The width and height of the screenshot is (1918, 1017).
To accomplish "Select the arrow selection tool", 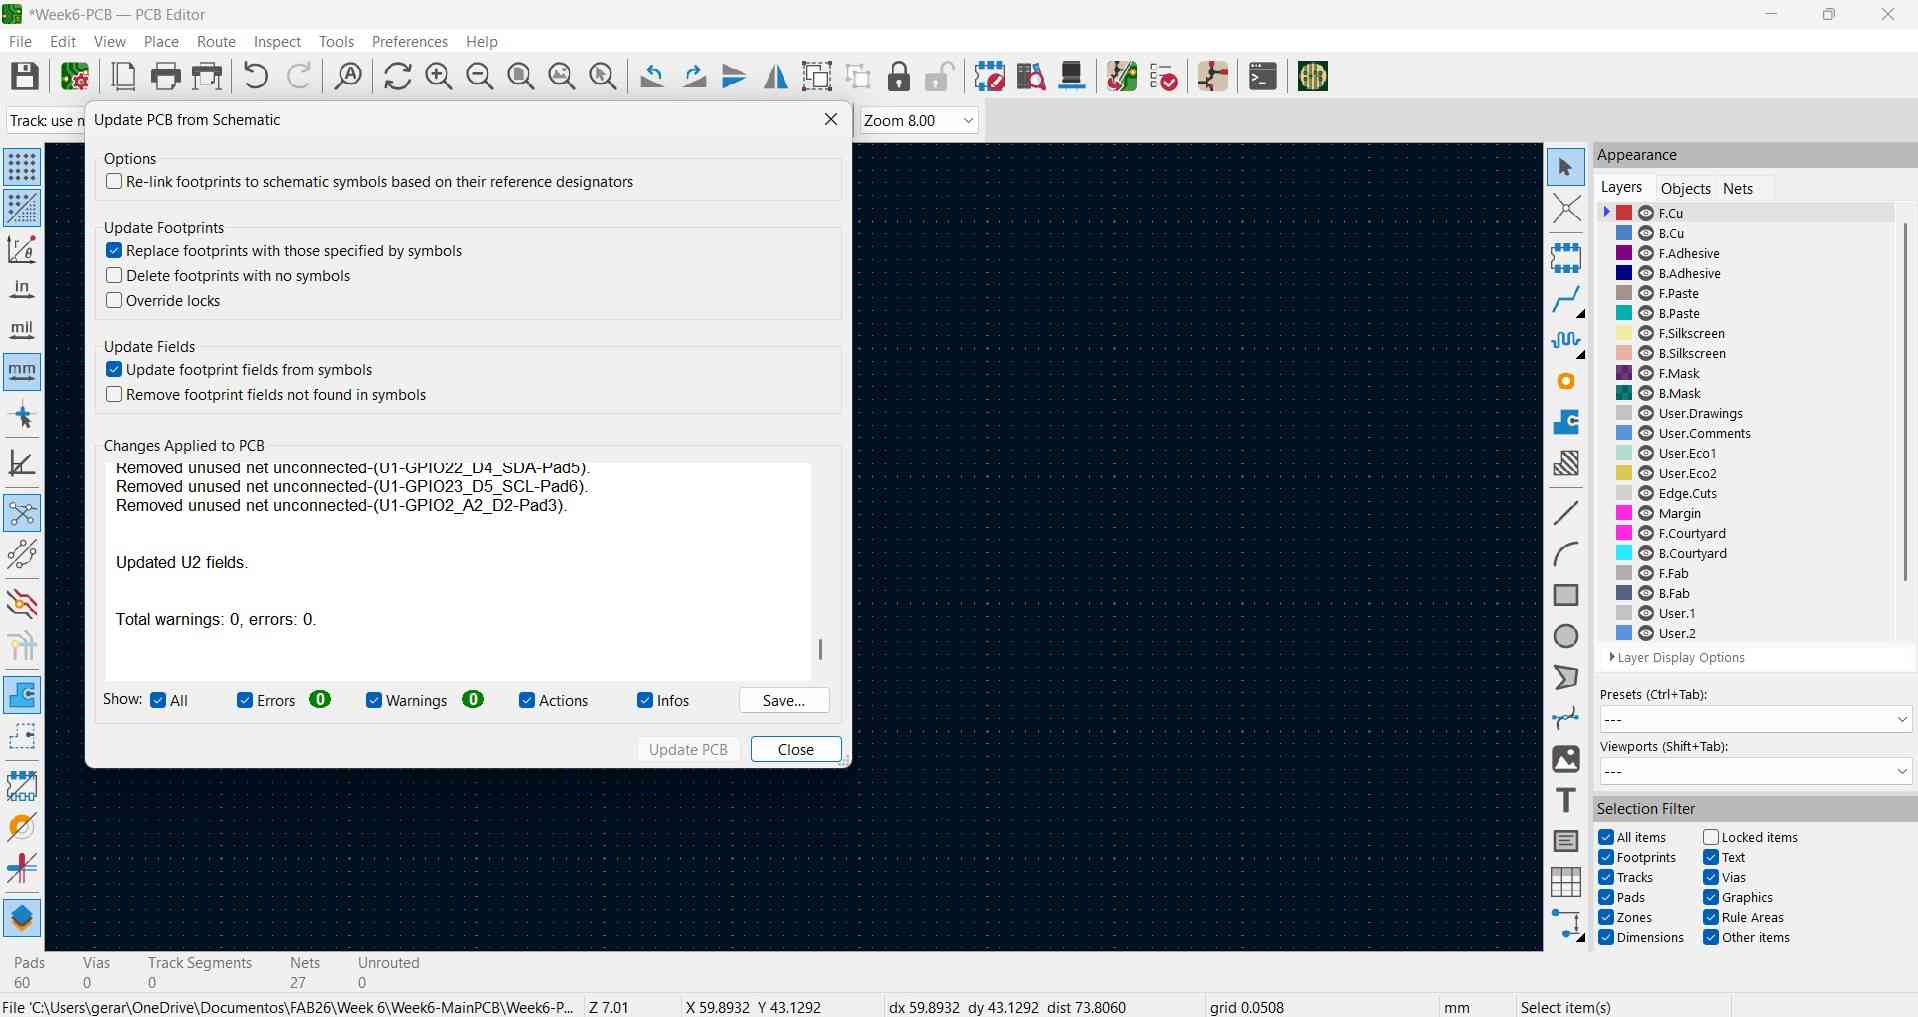I will 1566,167.
